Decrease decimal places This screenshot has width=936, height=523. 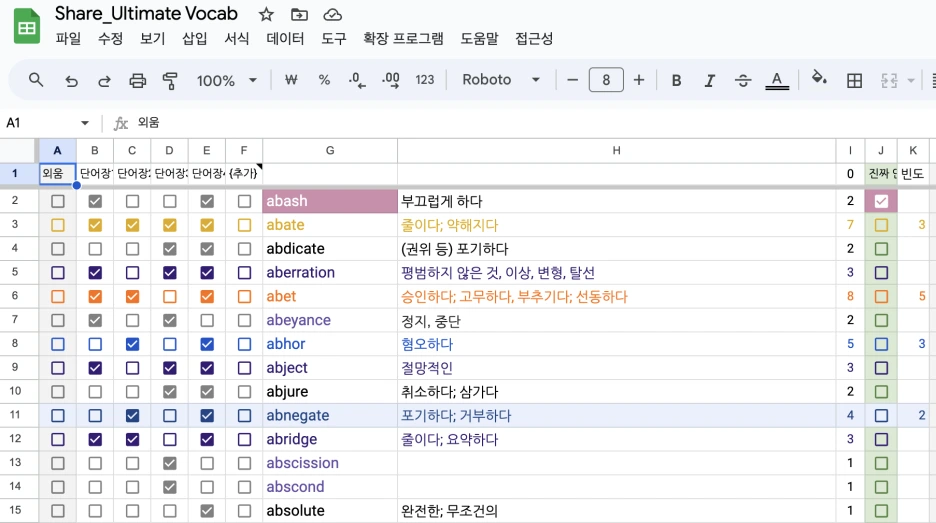(x=357, y=79)
